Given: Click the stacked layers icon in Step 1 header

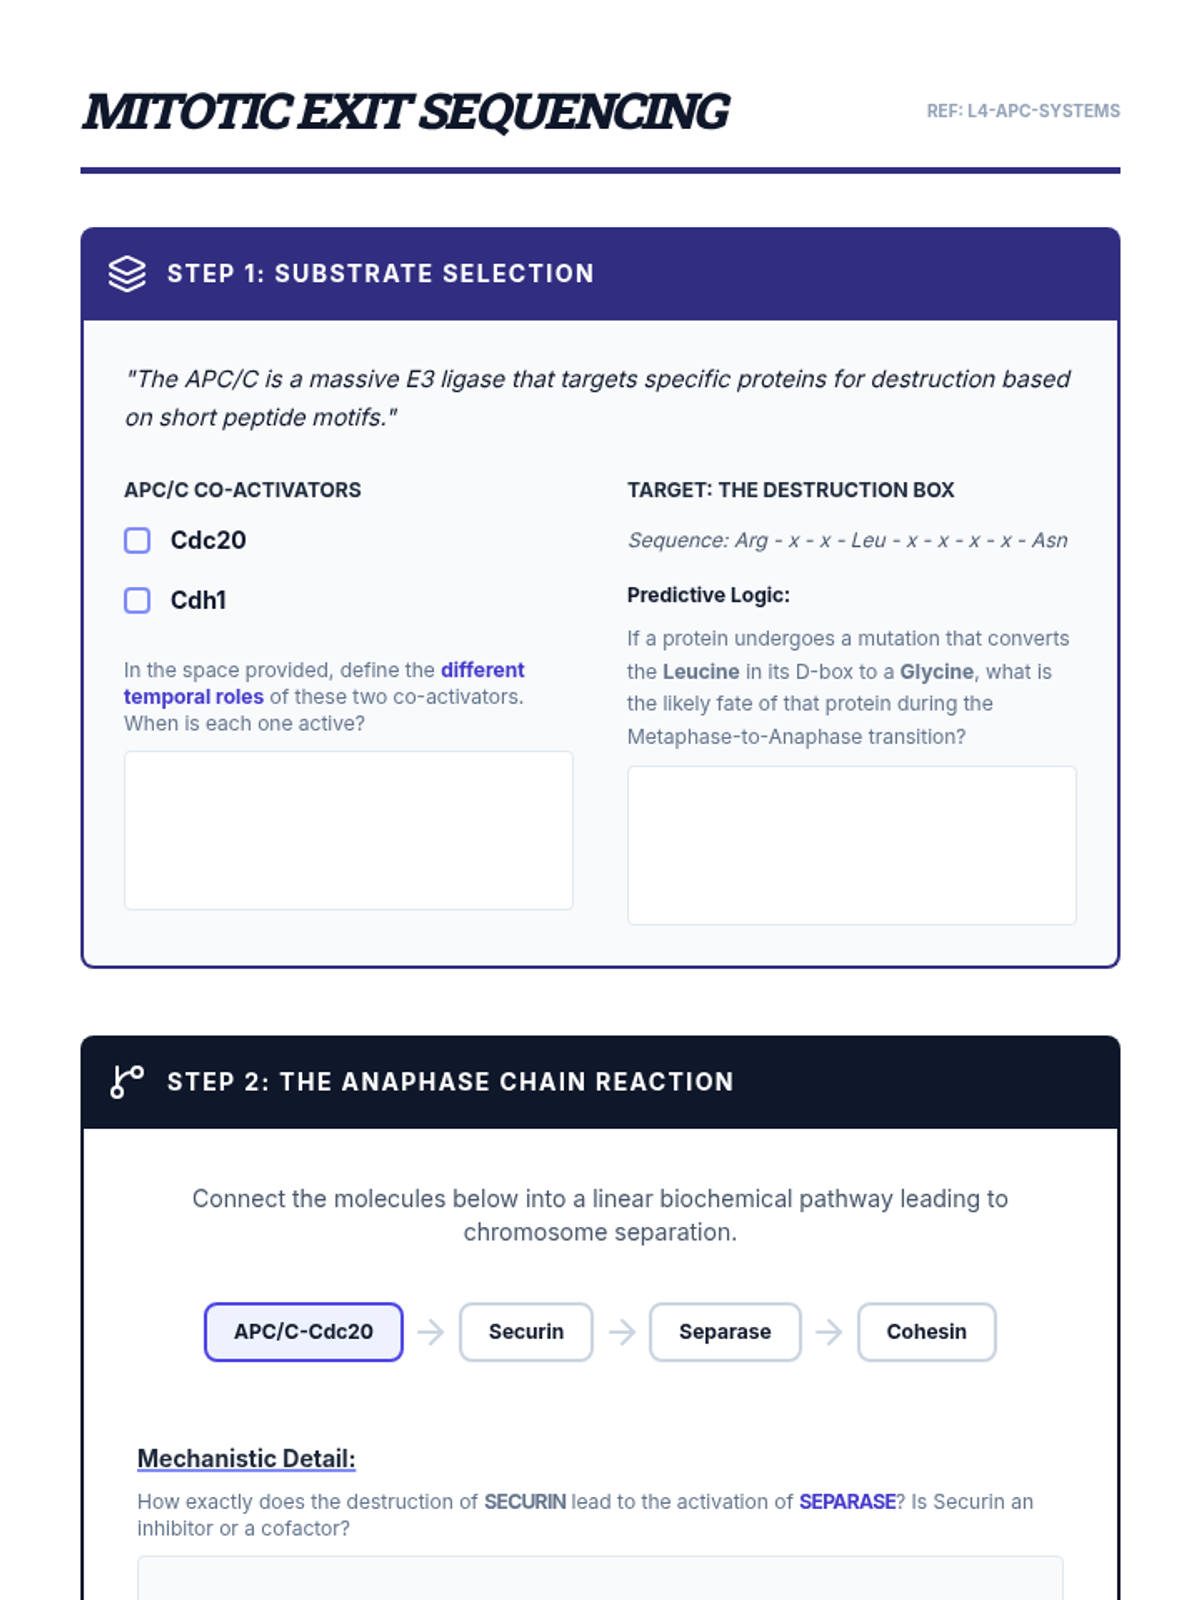Looking at the screenshot, I should click(x=127, y=273).
